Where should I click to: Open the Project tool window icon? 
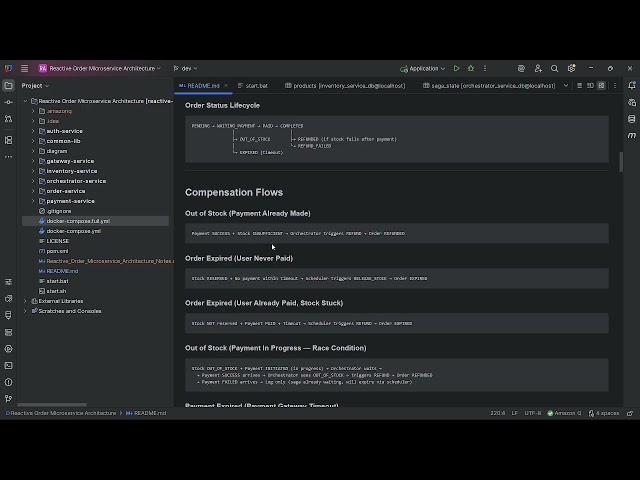(8, 86)
